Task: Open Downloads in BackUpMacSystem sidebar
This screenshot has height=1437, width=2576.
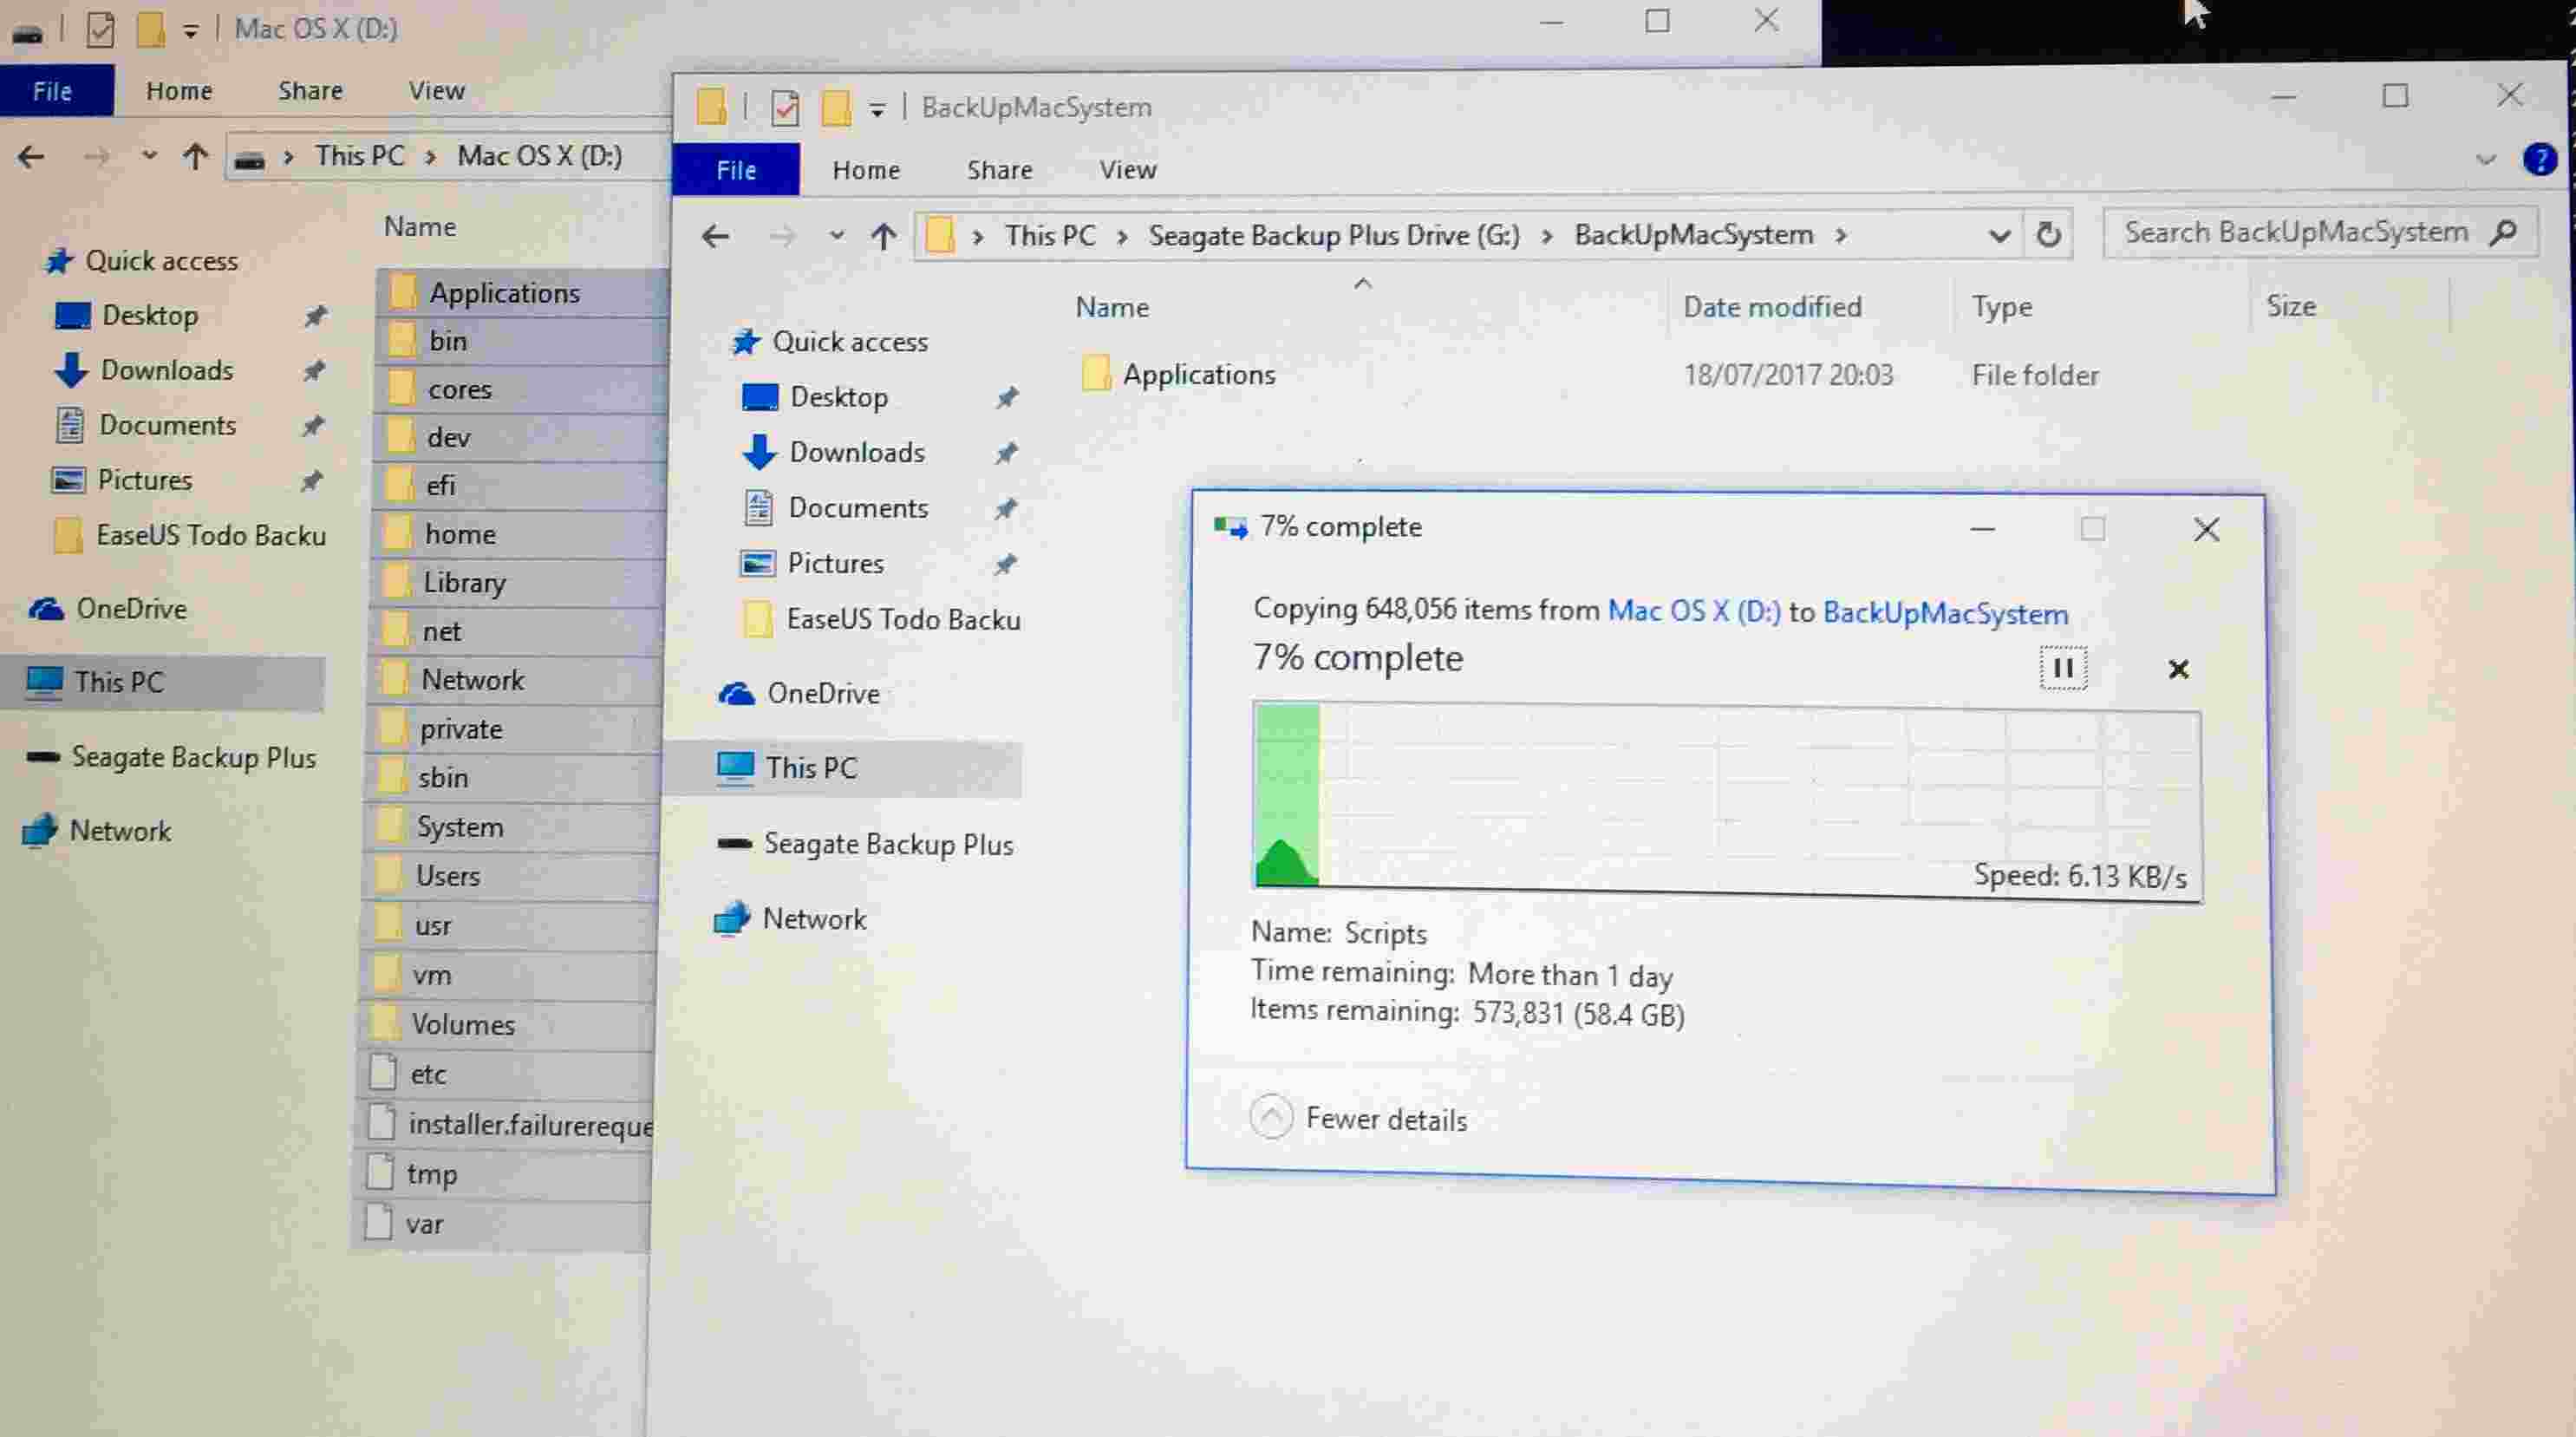Action: (x=856, y=452)
